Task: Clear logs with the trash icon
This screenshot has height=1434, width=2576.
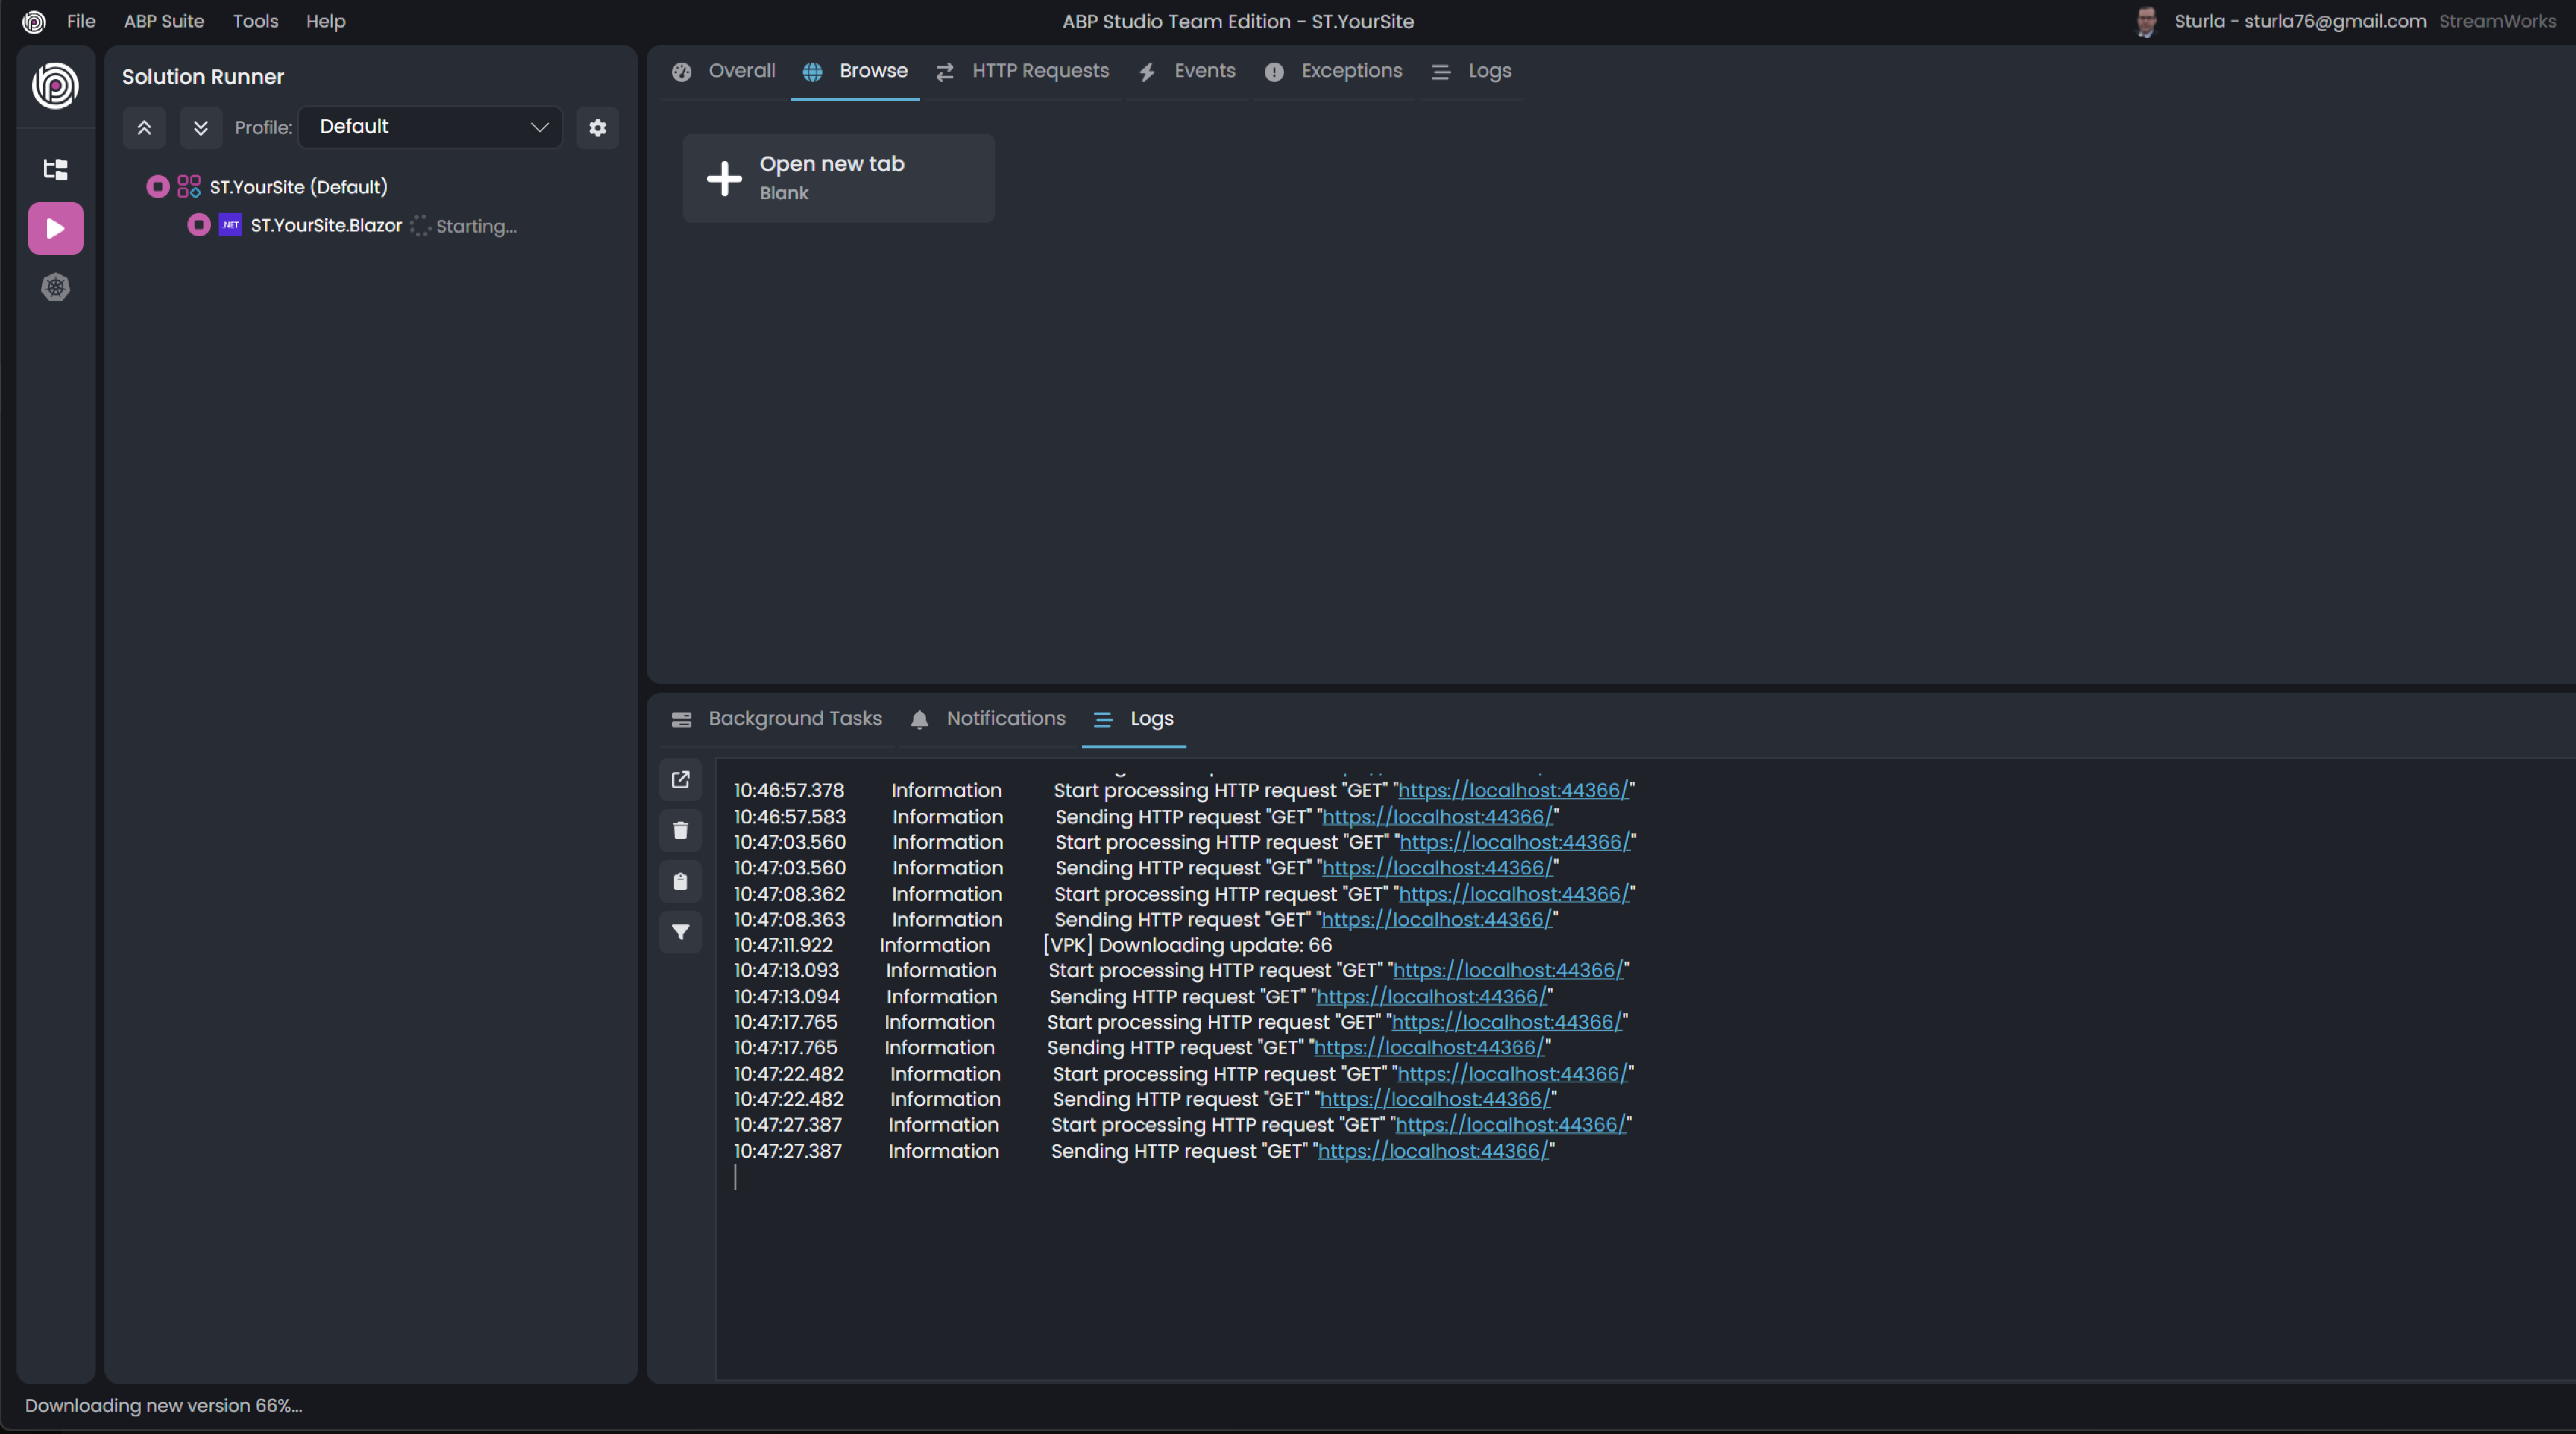Action: pyautogui.click(x=680, y=830)
